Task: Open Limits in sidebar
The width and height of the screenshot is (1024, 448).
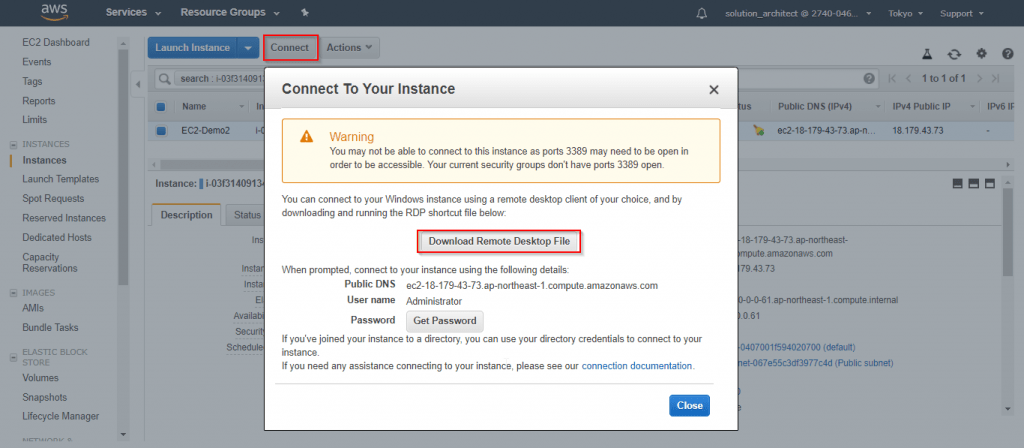Action: 35,120
